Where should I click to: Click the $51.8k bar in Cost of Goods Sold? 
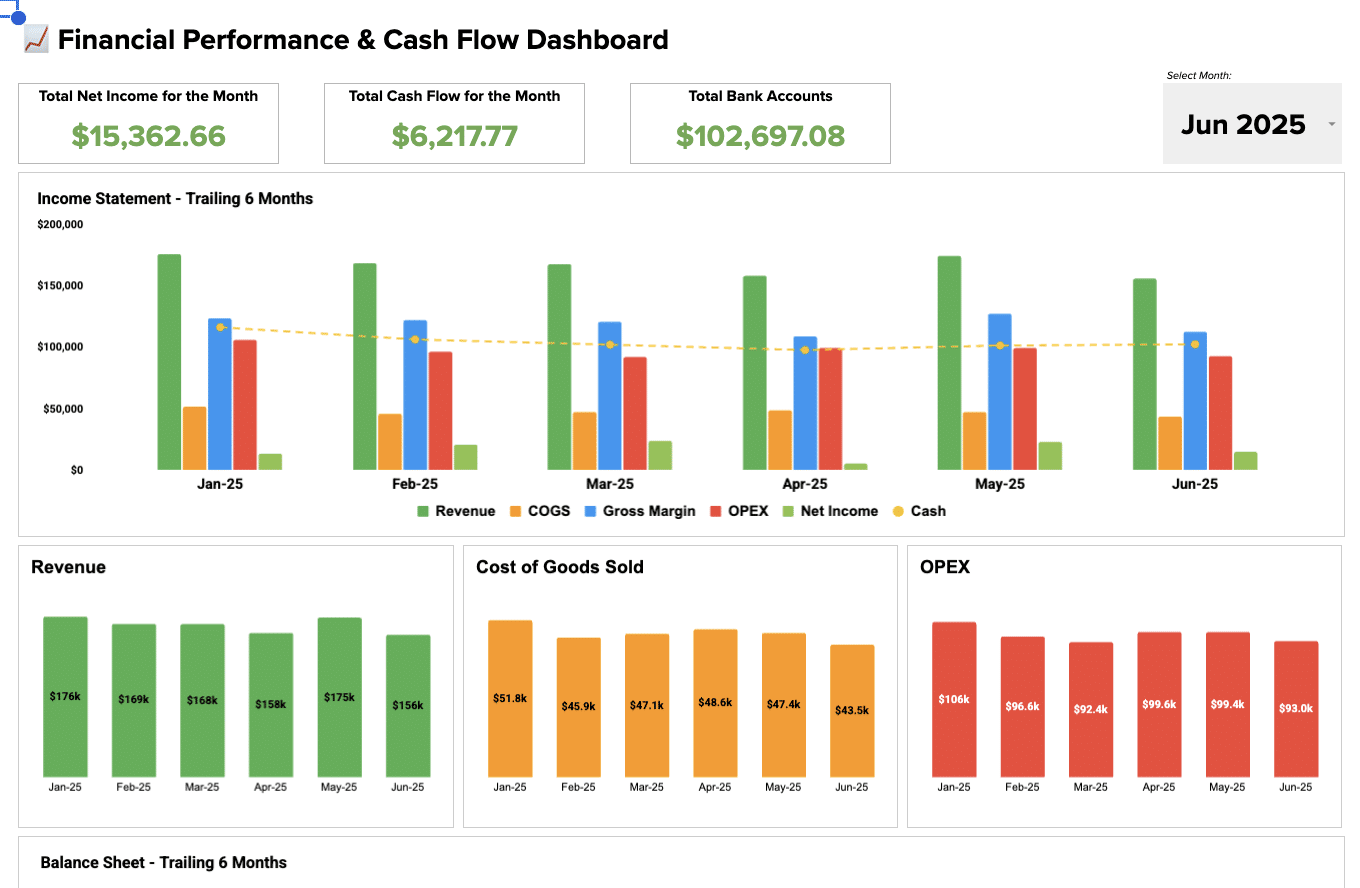tap(511, 698)
